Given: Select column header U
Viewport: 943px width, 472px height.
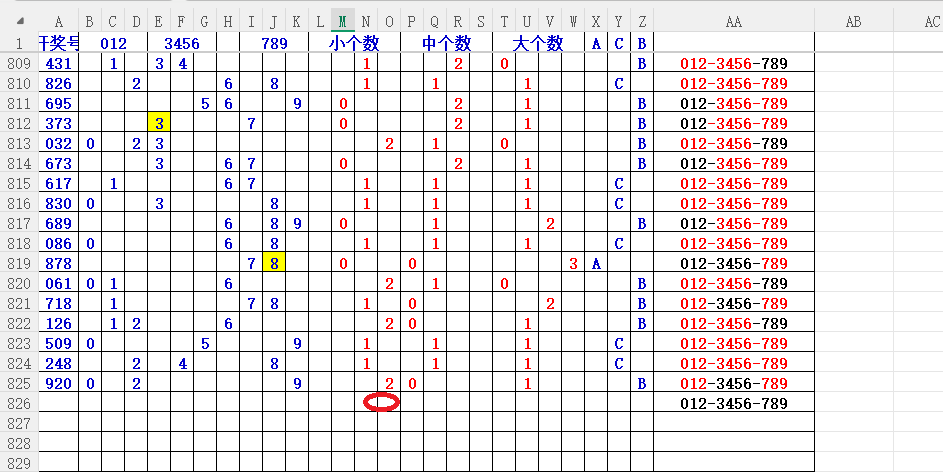Looking at the screenshot, I should (x=527, y=22).
